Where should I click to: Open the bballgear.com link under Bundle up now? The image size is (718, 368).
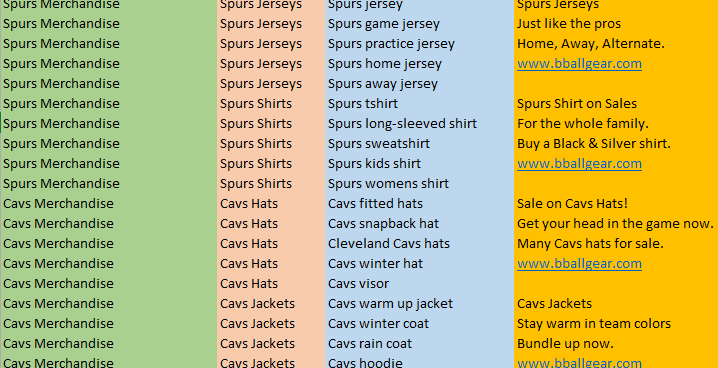579,363
